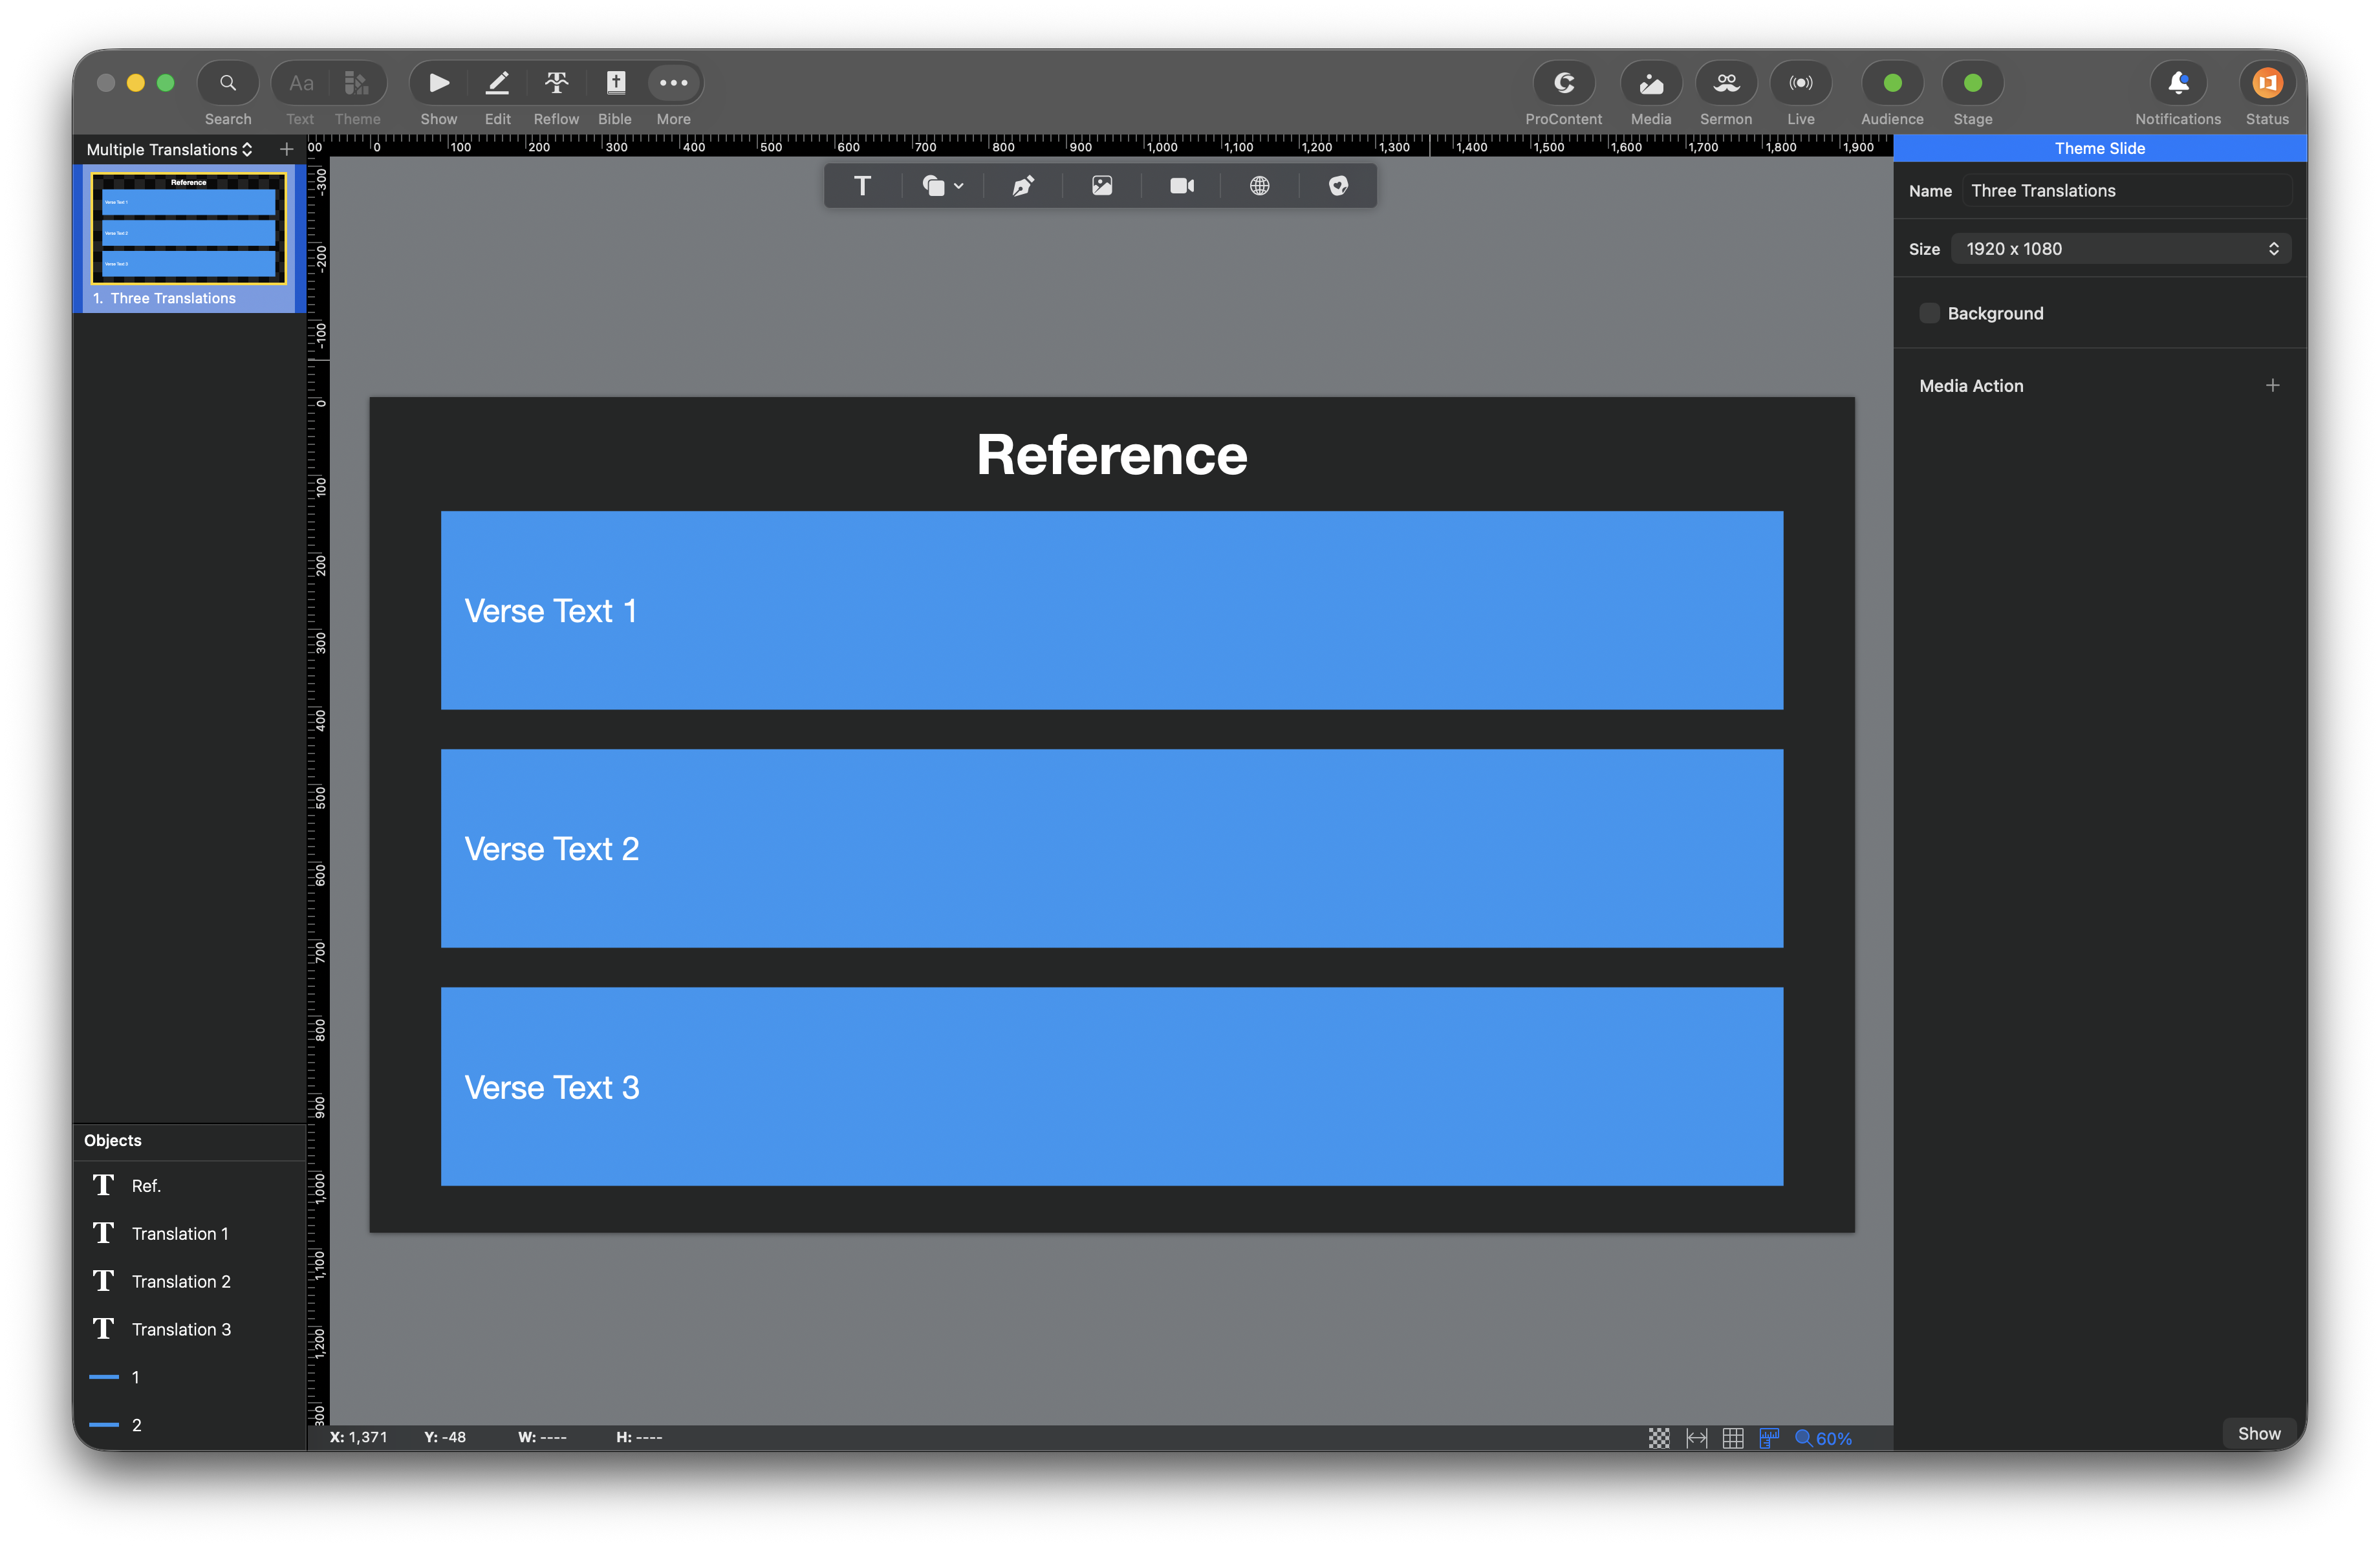Select Translation 2 object

point(189,1282)
